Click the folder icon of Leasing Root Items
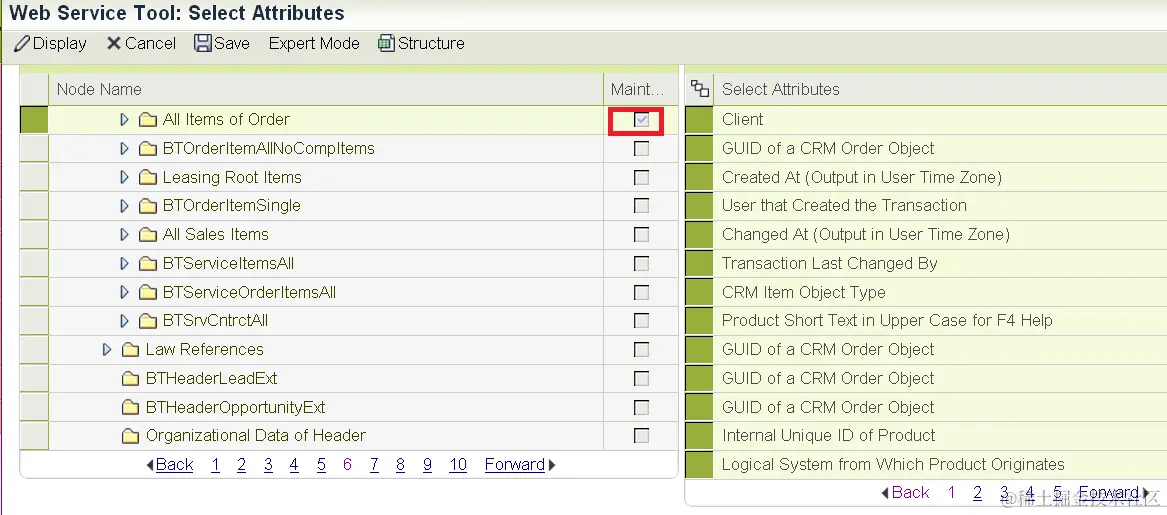This screenshot has width=1167, height=515. point(148,178)
